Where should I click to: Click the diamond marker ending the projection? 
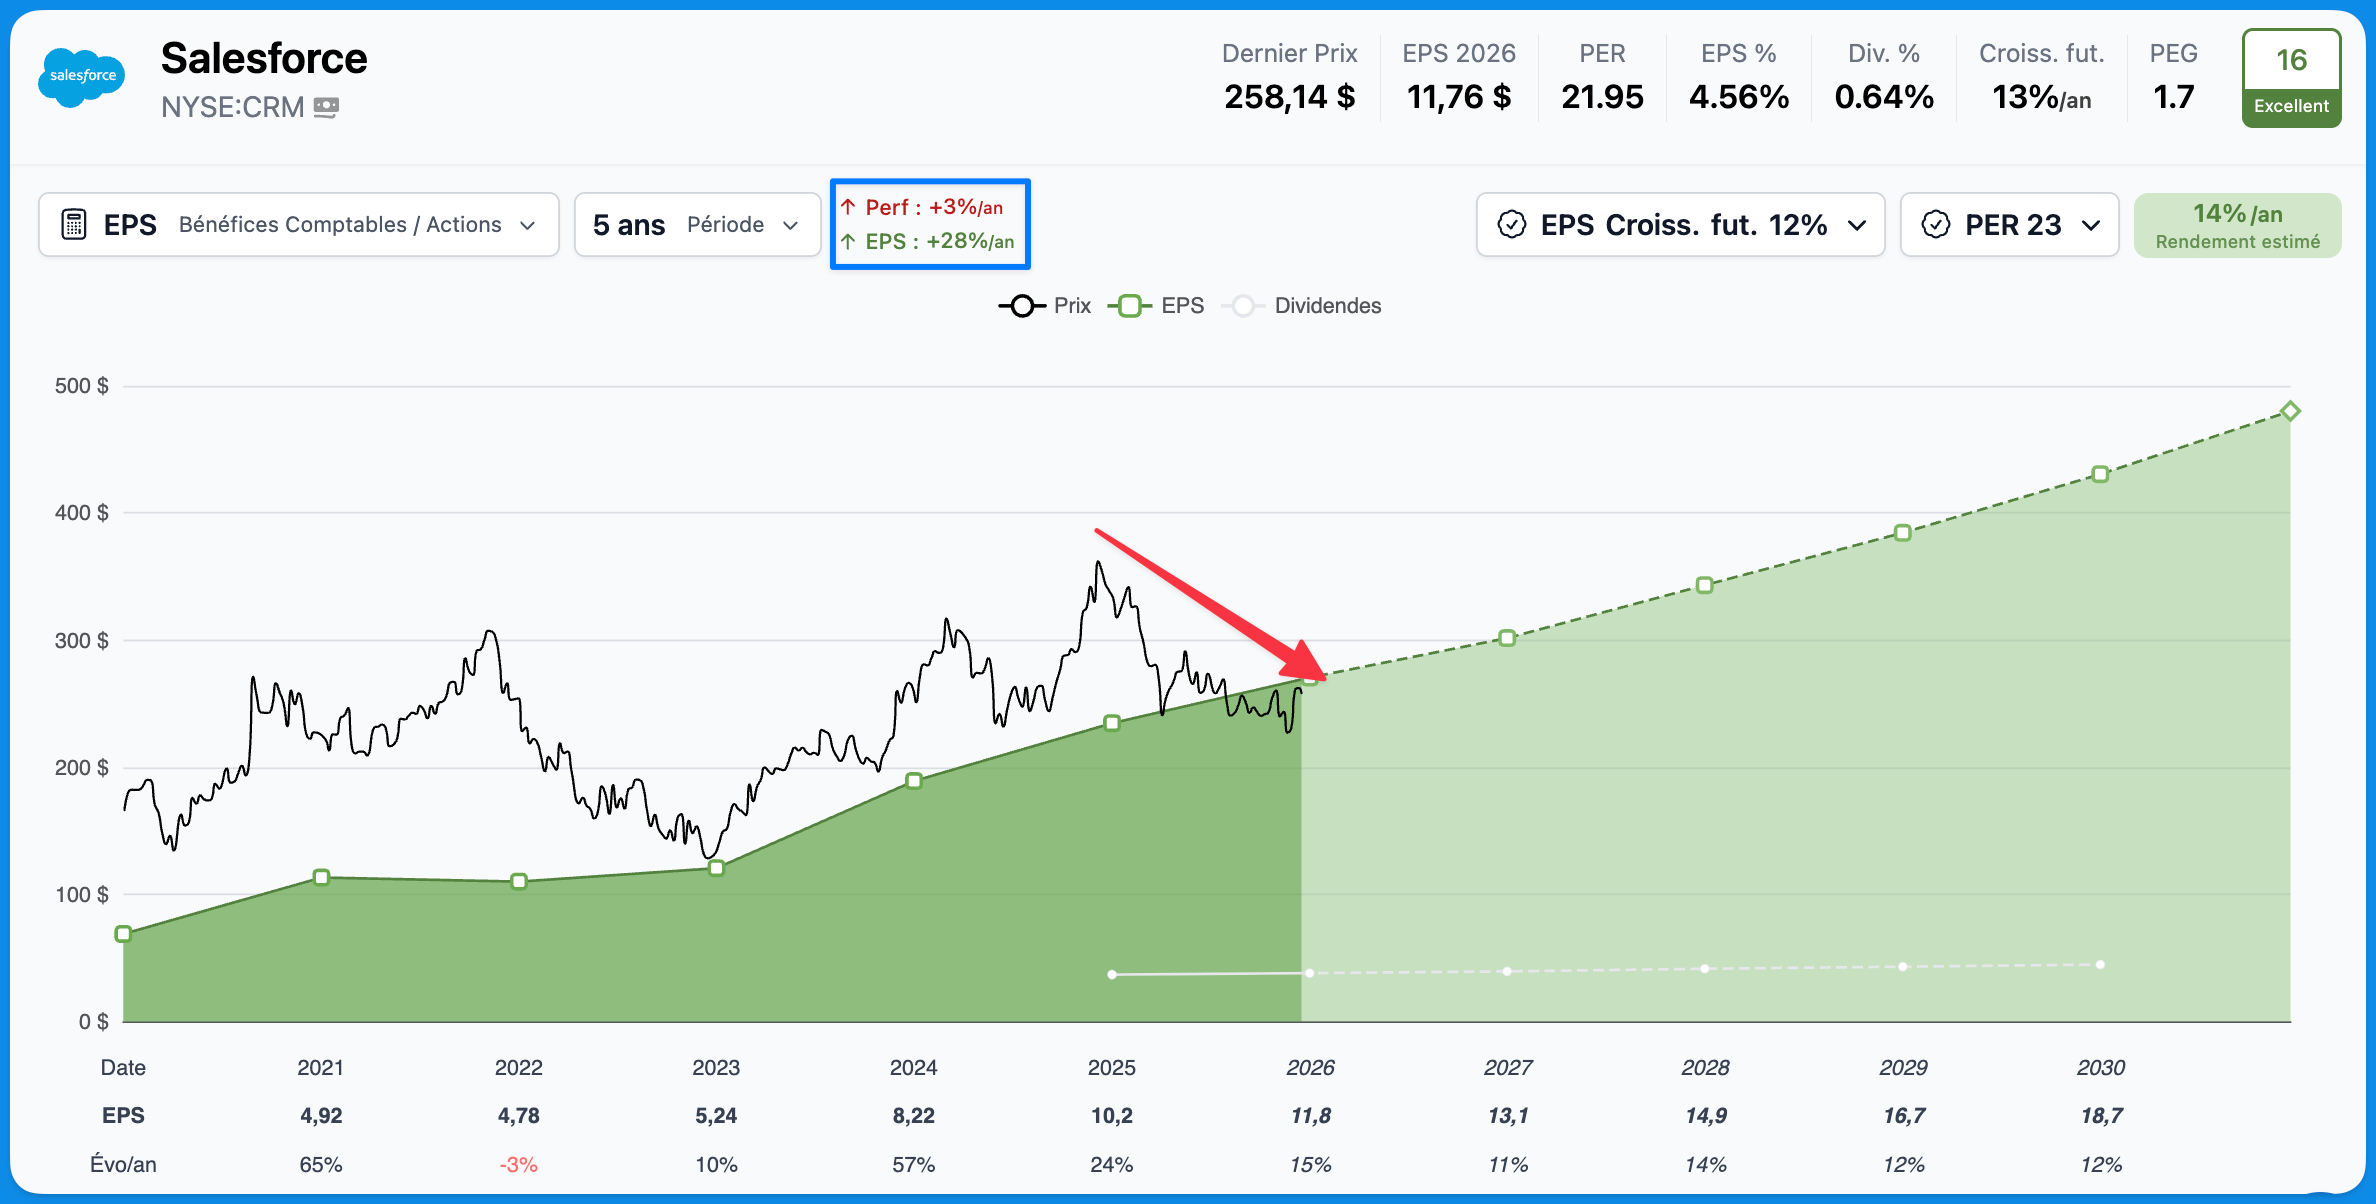tap(2290, 411)
